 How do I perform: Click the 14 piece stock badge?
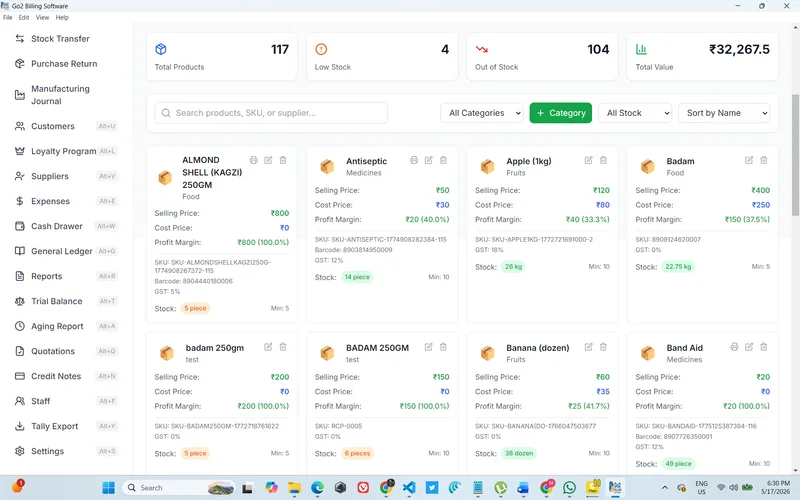pos(357,277)
